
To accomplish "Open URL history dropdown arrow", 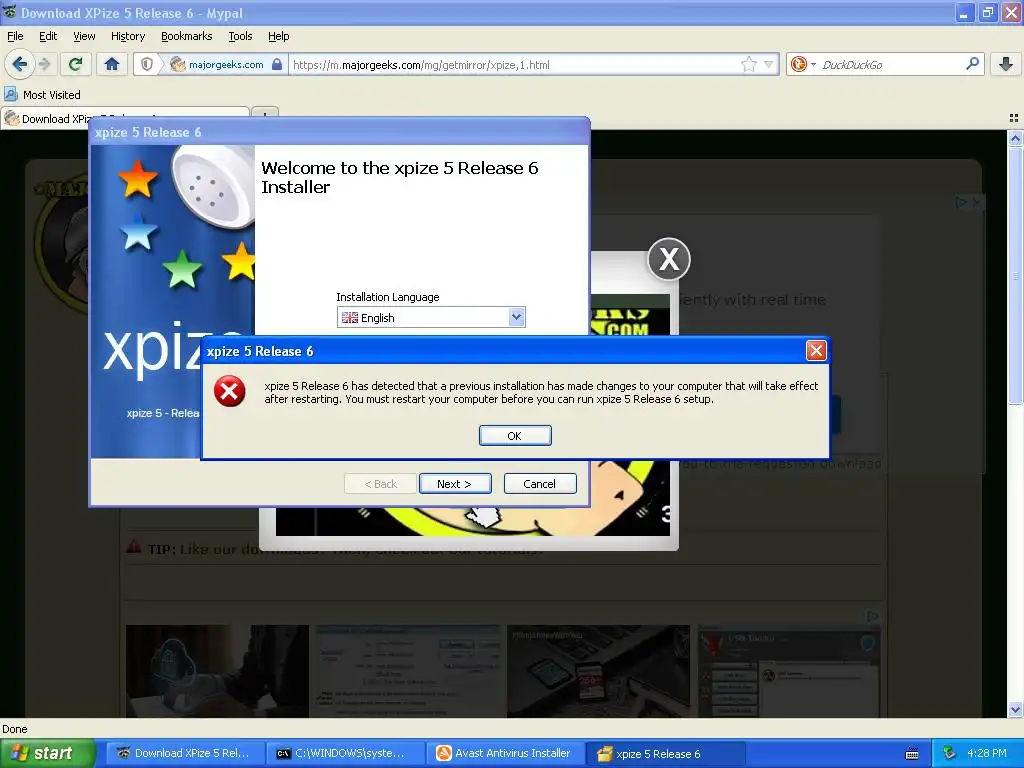I will (x=769, y=64).
